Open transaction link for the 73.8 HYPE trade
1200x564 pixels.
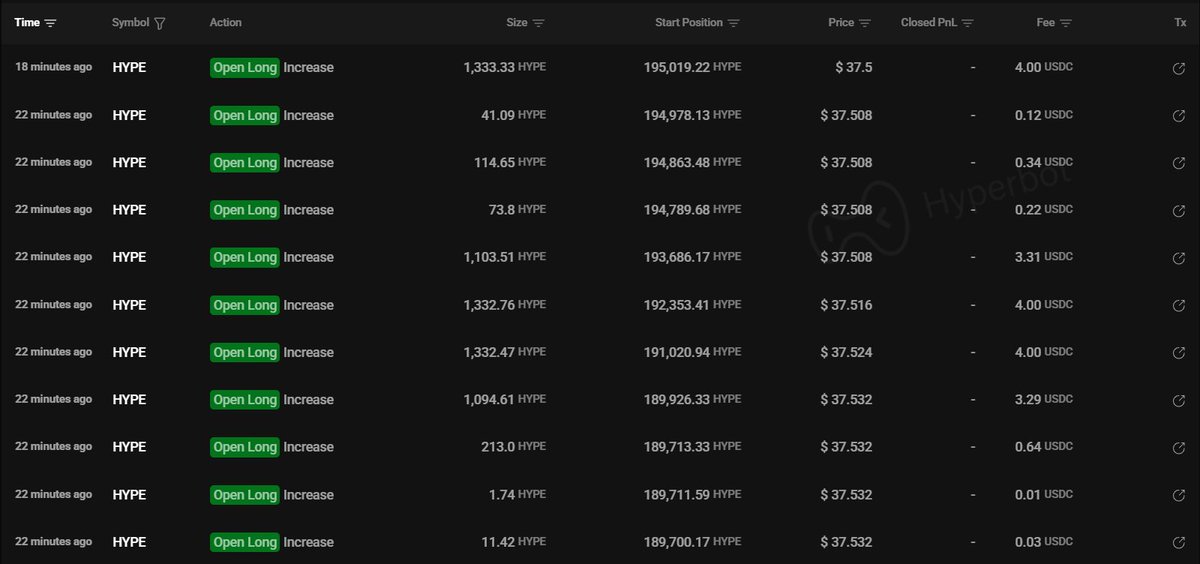pos(1179,211)
